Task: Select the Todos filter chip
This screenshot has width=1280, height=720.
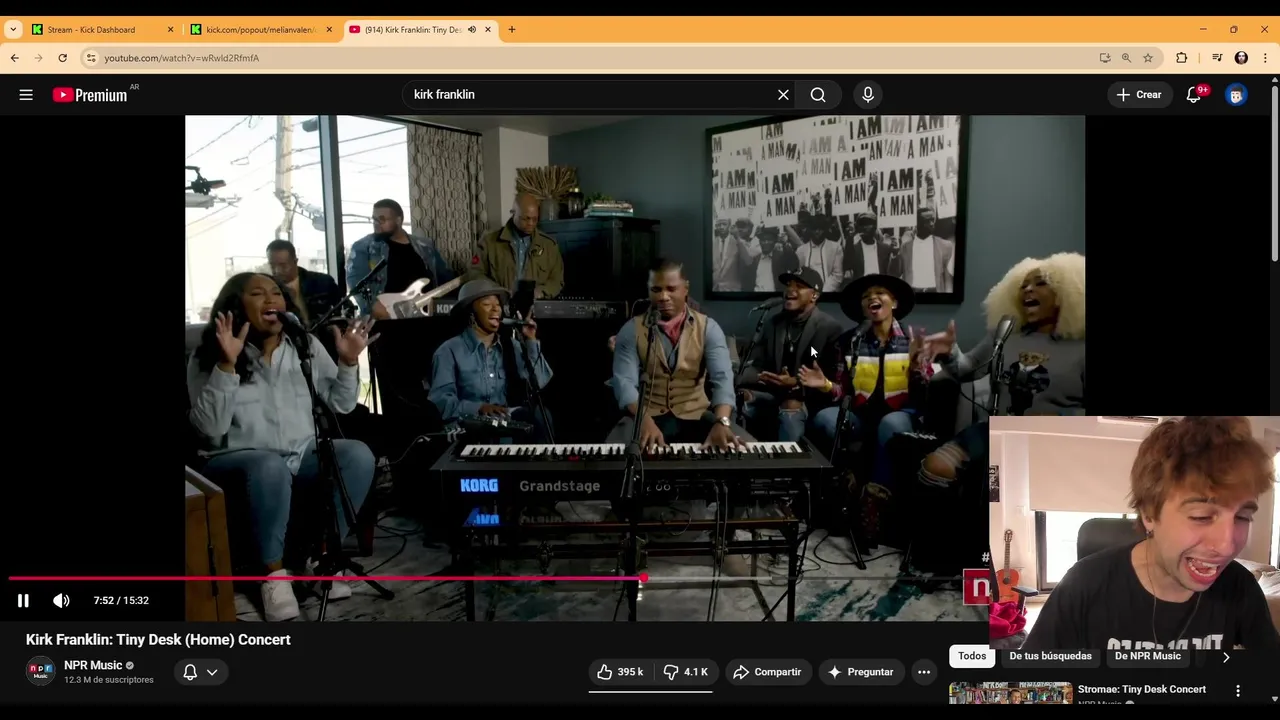Action: pyautogui.click(x=972, y=656)
